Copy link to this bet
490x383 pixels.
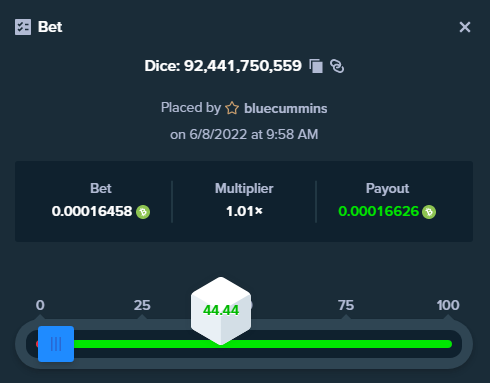[337, 66]
